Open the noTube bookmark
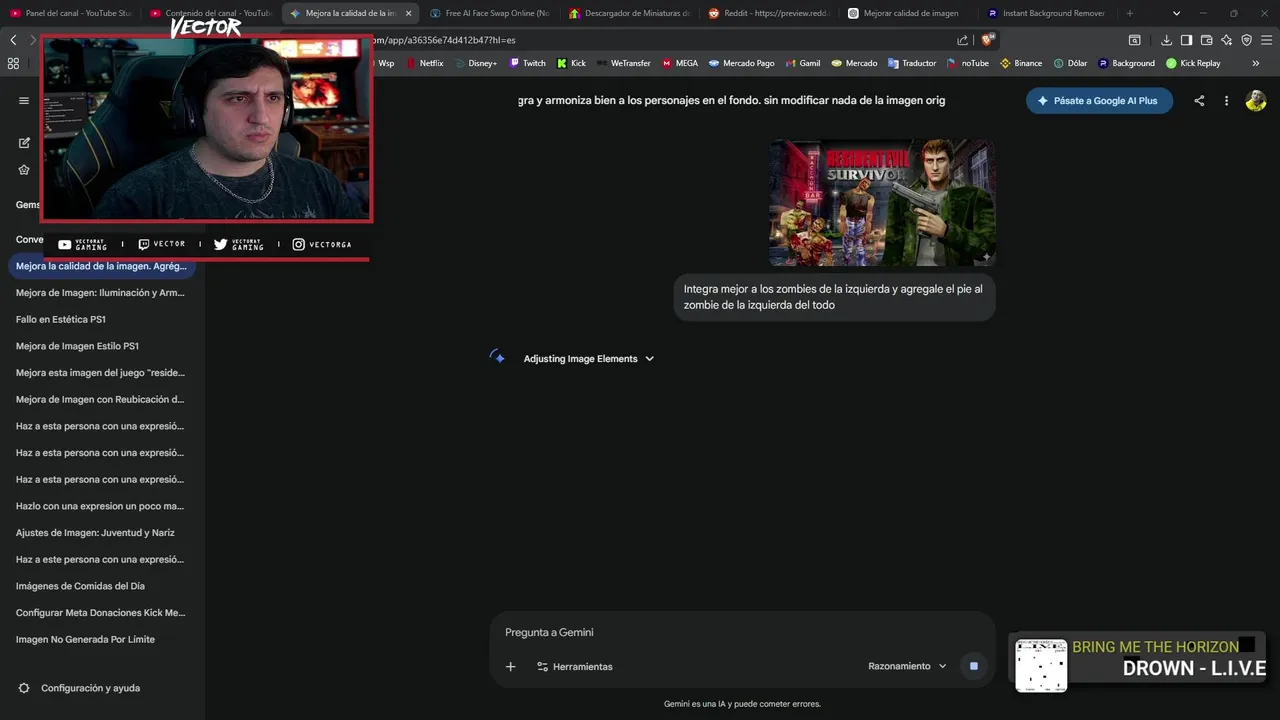This screenshot has height=720, width=1280. (x=967, y=63)
